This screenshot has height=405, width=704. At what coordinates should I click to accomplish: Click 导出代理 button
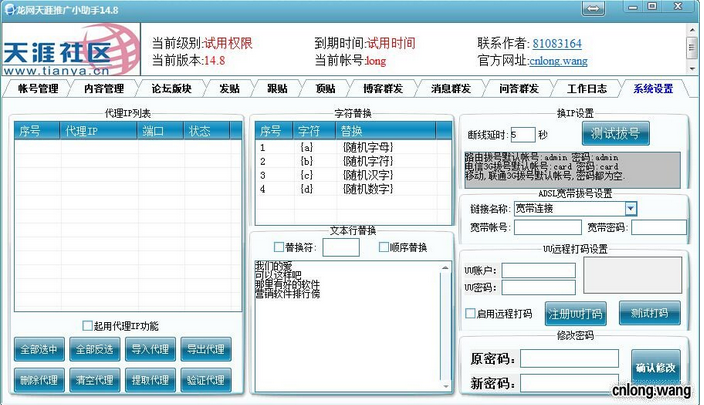click(x=206, y=349)
